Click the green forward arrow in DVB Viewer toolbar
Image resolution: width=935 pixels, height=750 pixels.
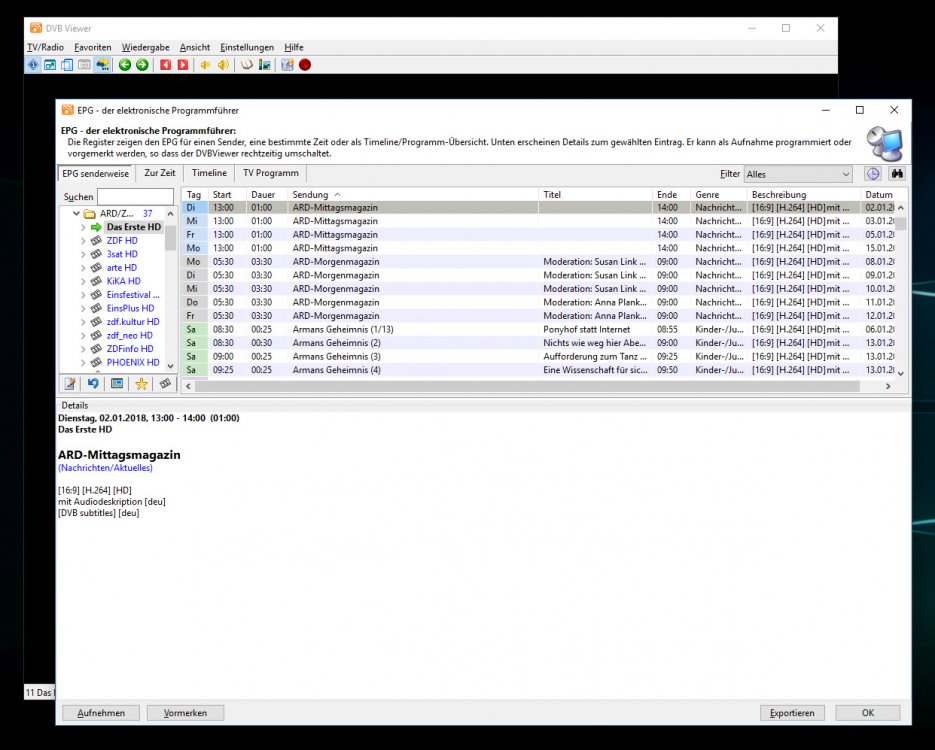pos(142,65)
